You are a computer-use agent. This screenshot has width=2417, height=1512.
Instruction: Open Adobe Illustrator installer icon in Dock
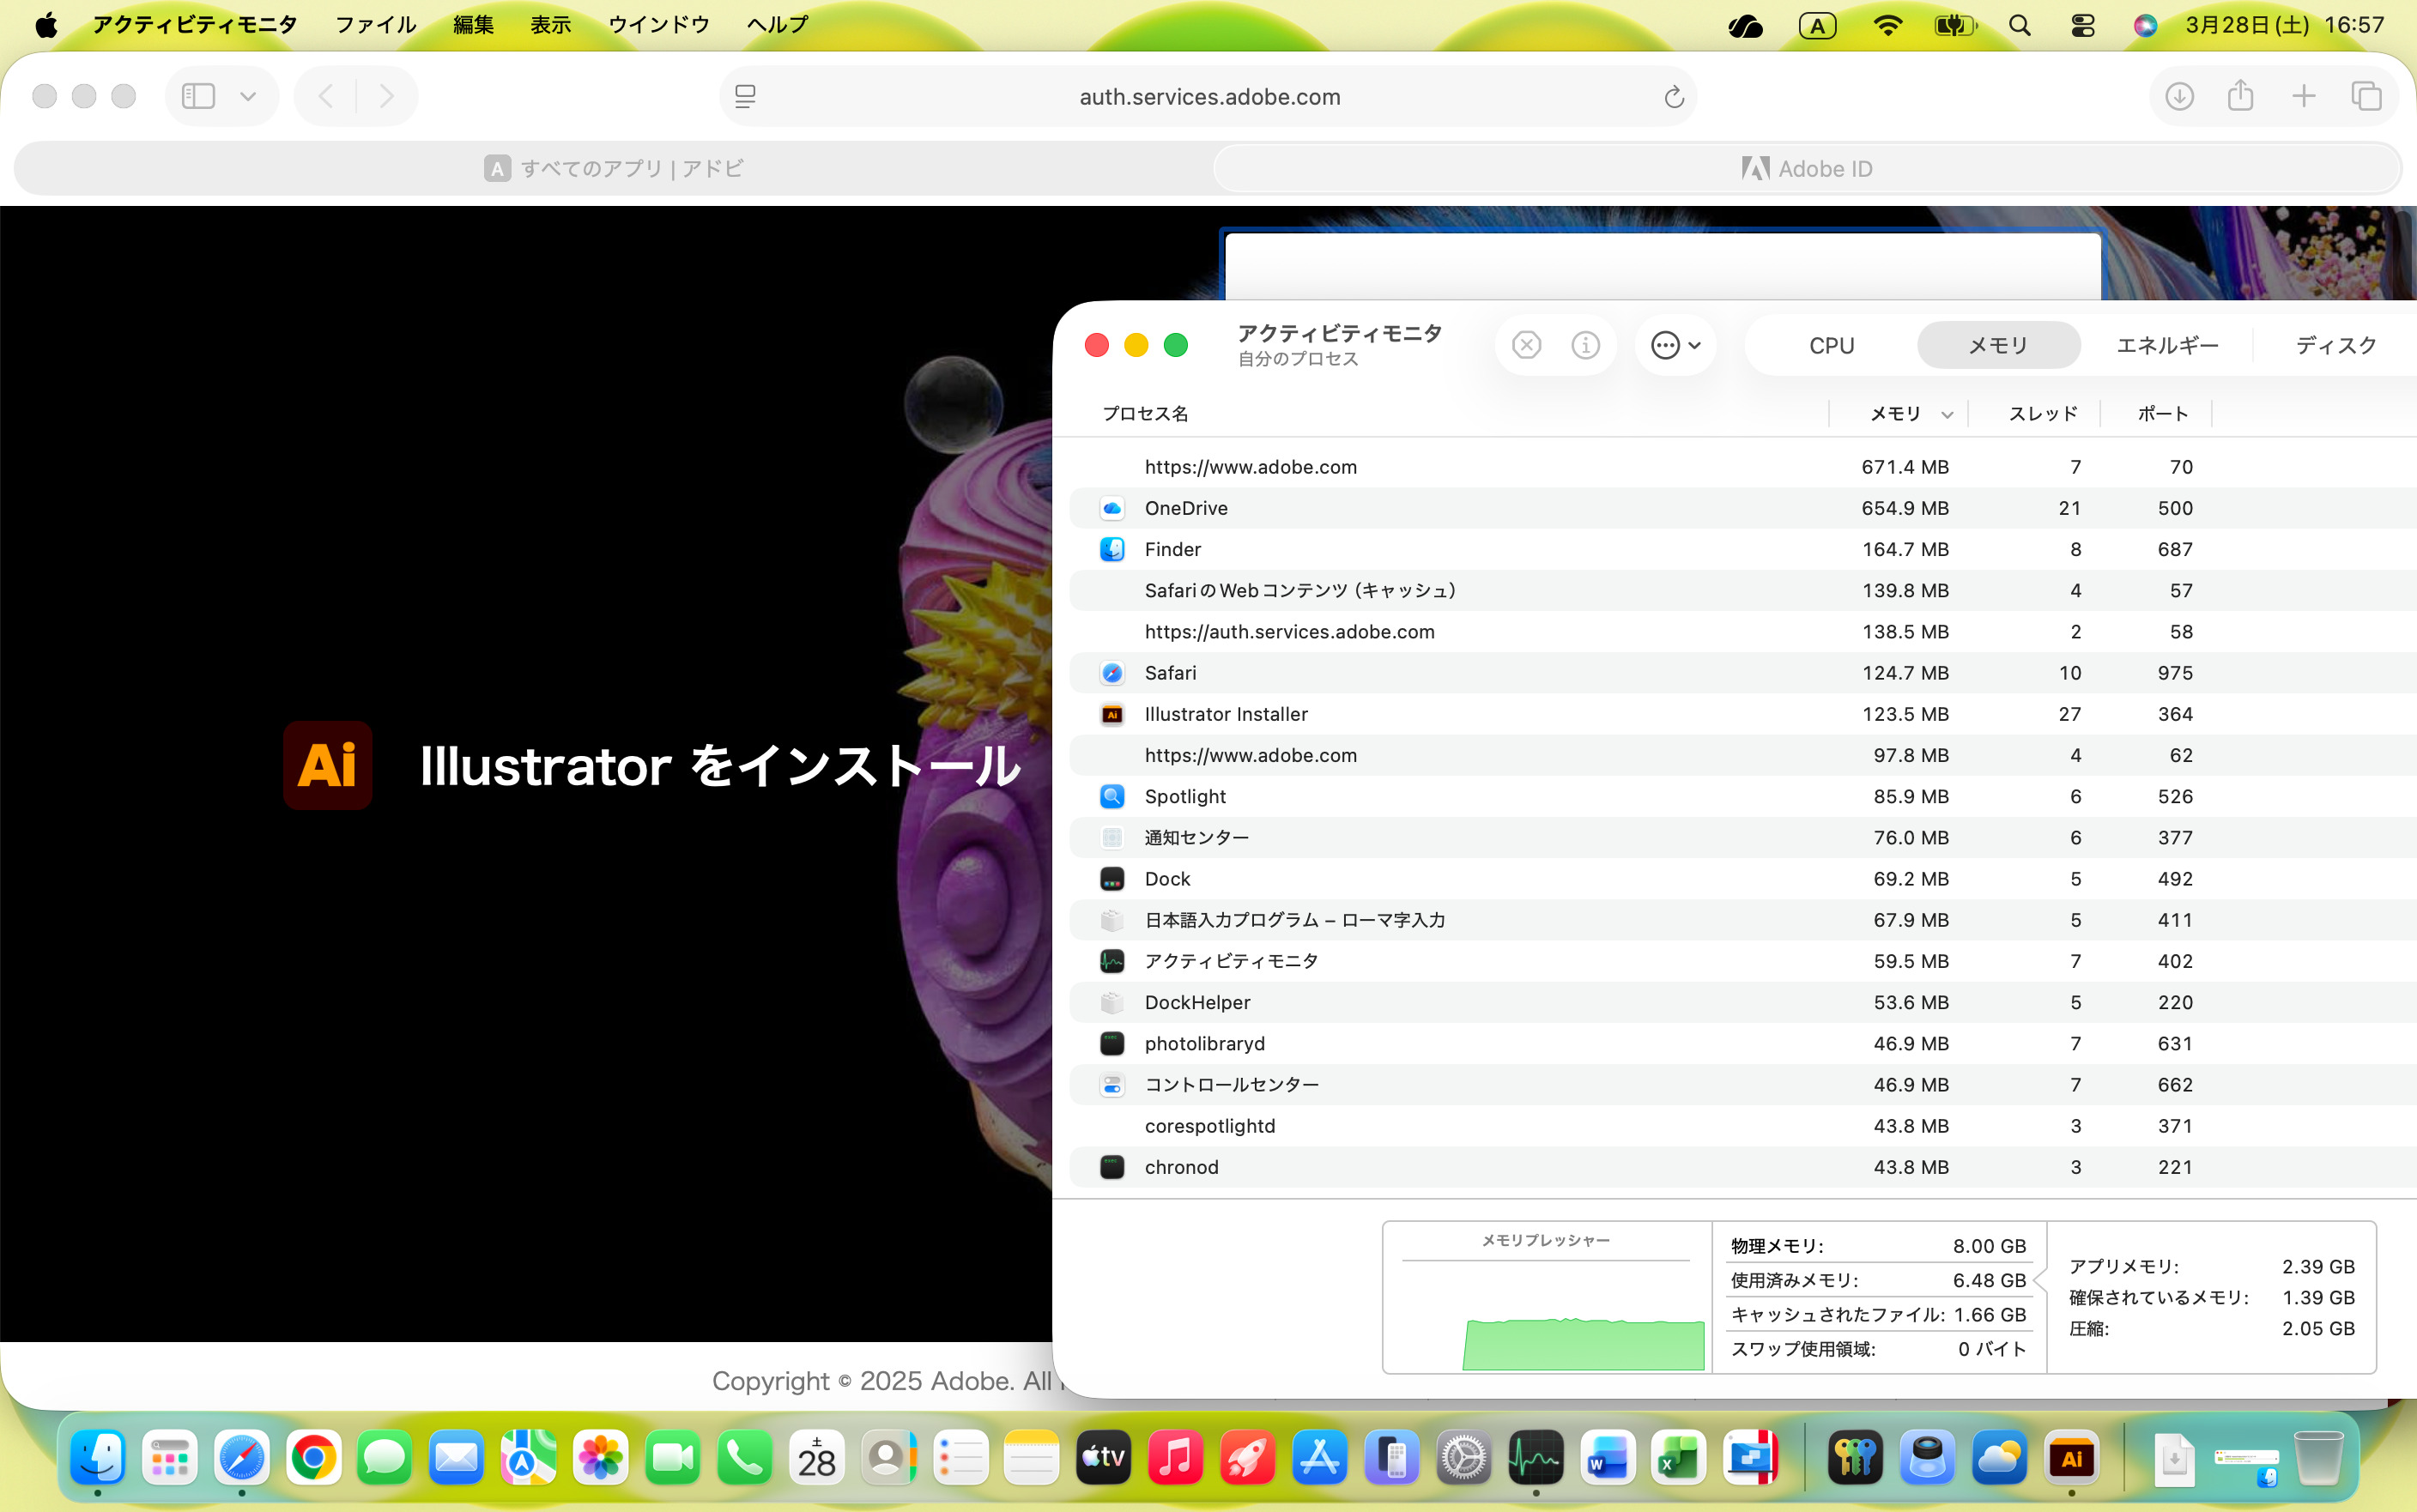2071,1457
